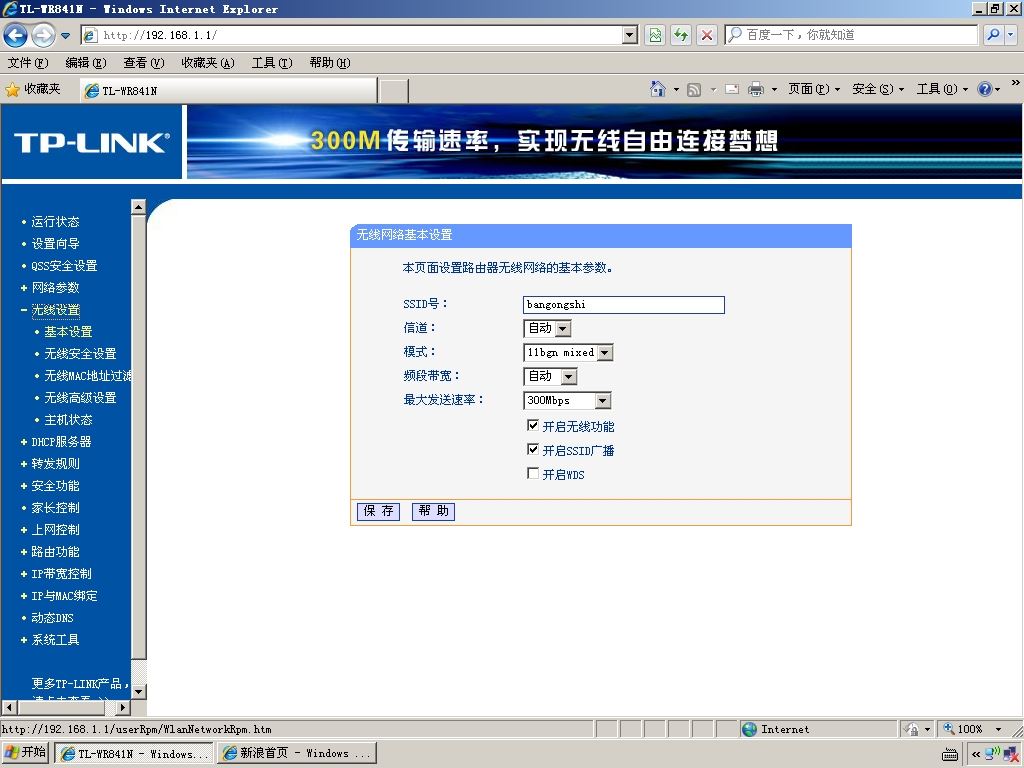The width and height of the screenshot is (1024, 768).
Task: Open the 无线安全设置 submenu item
Action: tap(80, 354)
